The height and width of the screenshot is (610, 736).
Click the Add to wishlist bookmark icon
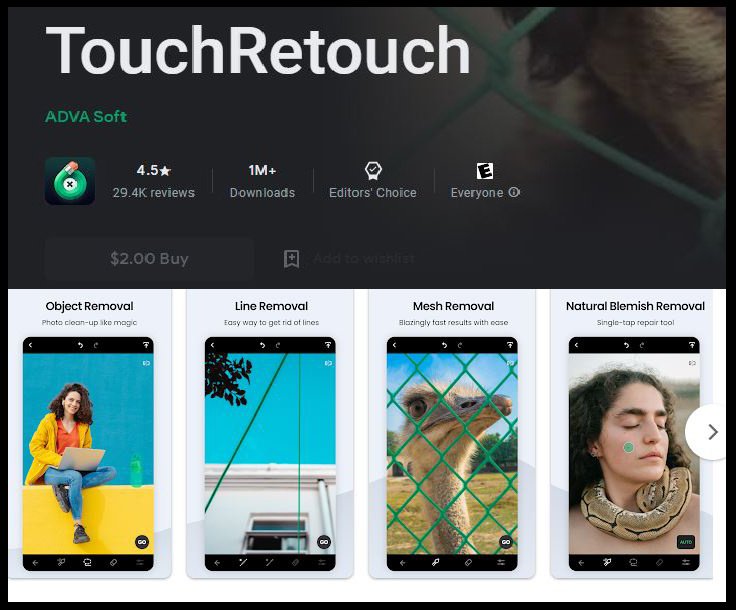click(x=291, y=259)
